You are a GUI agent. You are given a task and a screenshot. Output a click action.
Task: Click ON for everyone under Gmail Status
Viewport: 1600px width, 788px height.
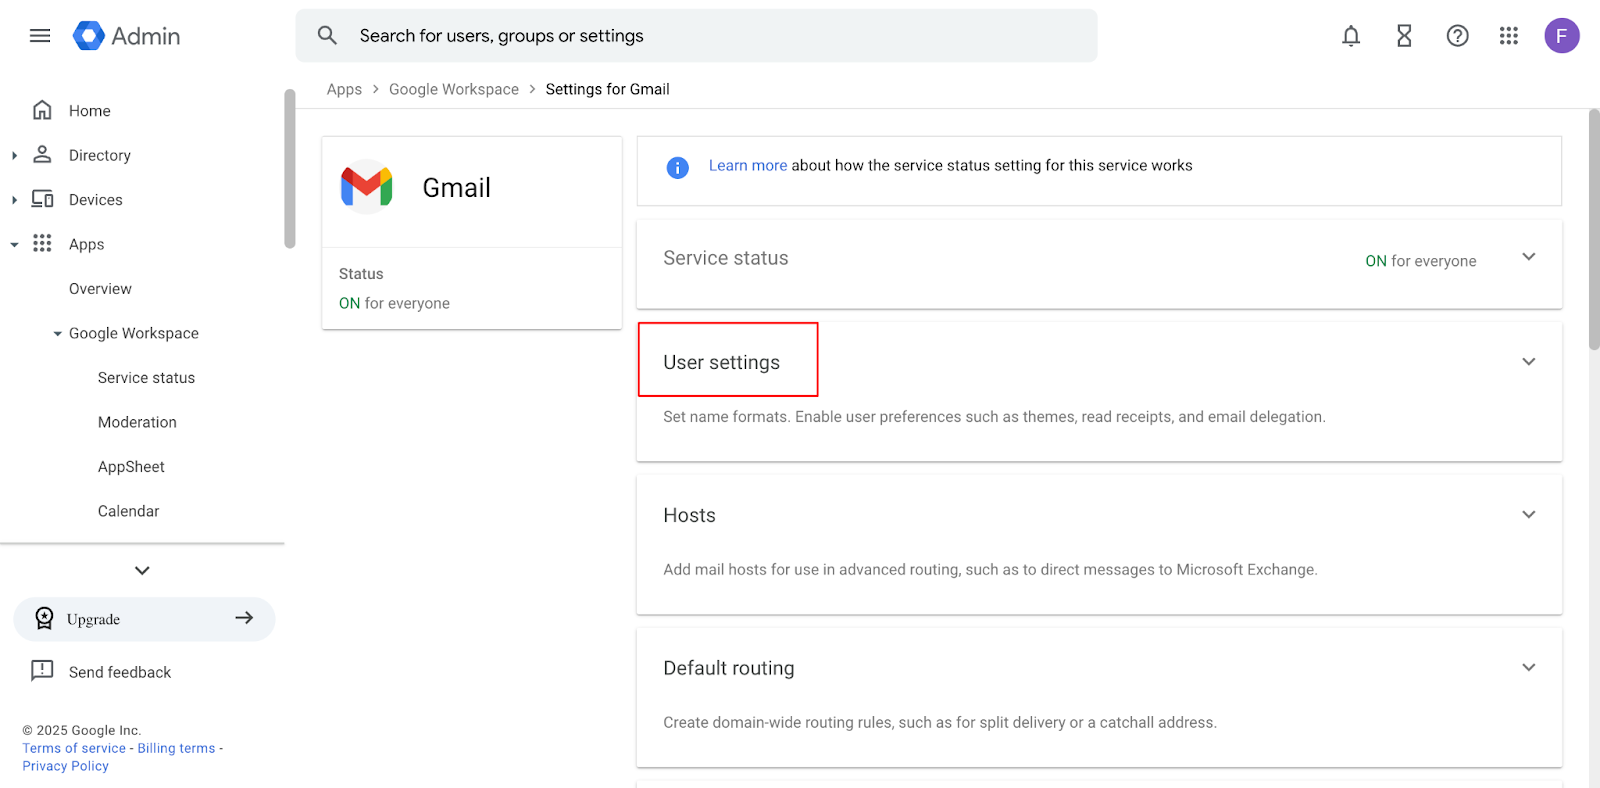(x=394, y=303)
